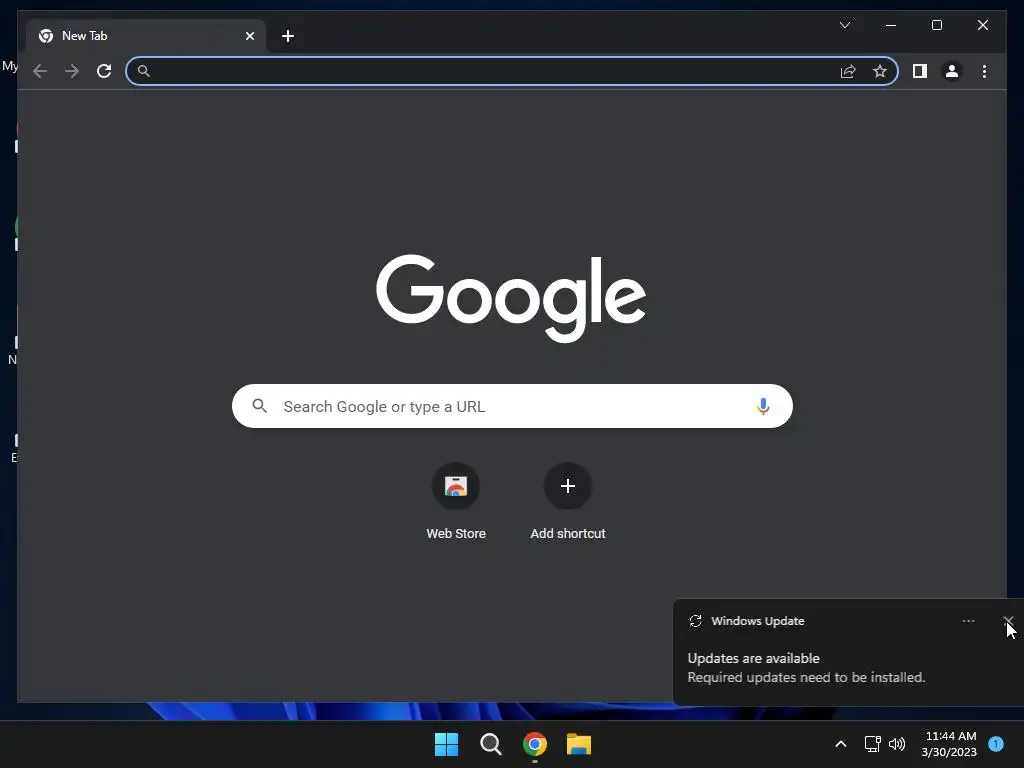The image size is (1024, 768).
Task: Click the Chrome back navigation arrow
Action: click(x=40, y=71)
